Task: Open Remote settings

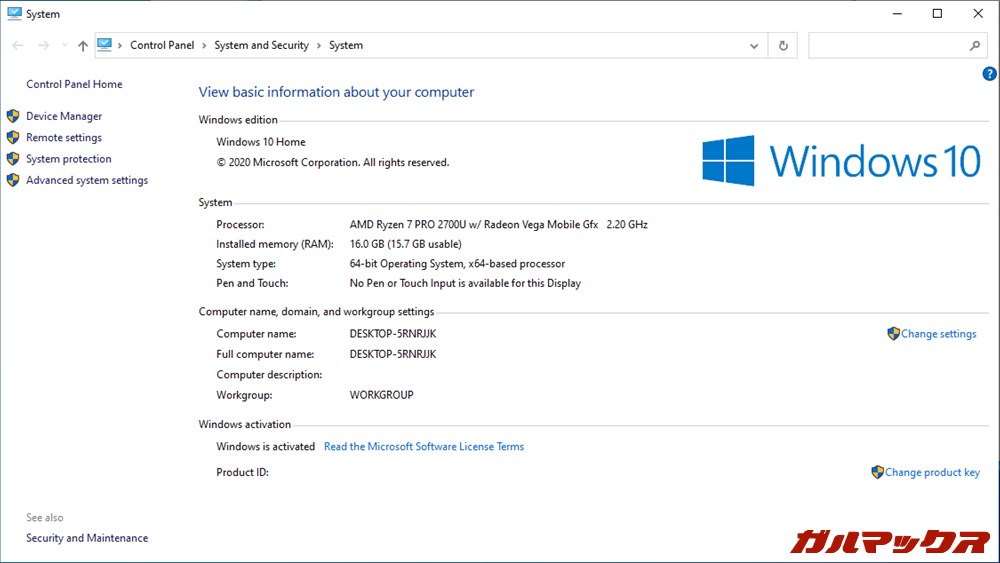Action: tap(64, 138)
